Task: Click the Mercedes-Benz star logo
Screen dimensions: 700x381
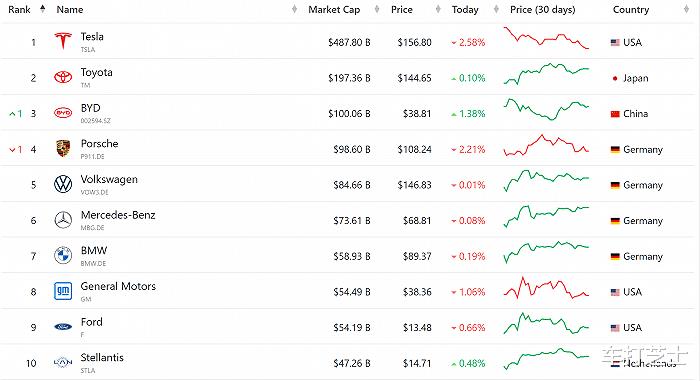Action: (63, 220)
